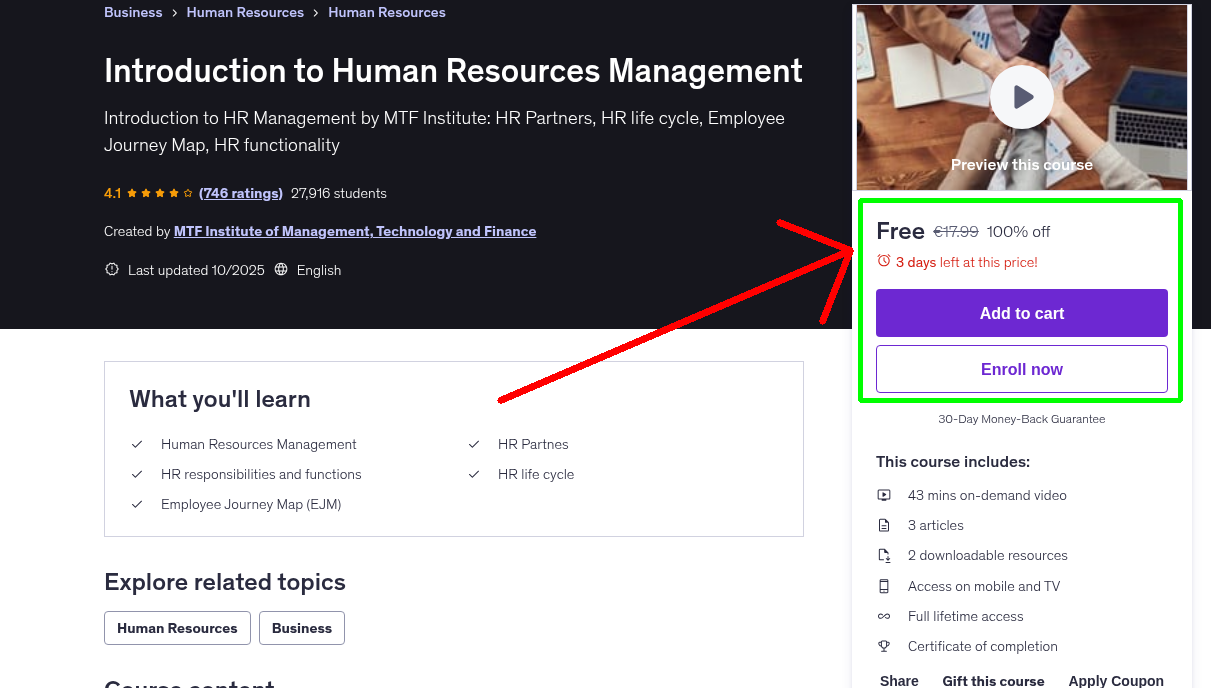Screen dimensions: 1211x688
Task: Click the alarm clock icon beside 3 days left
Action: 882,260
